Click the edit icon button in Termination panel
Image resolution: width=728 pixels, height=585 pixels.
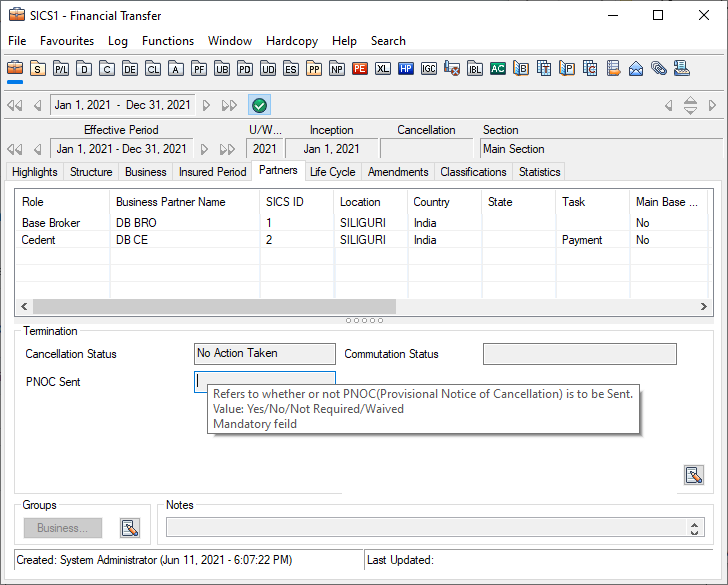pos(694,475)
